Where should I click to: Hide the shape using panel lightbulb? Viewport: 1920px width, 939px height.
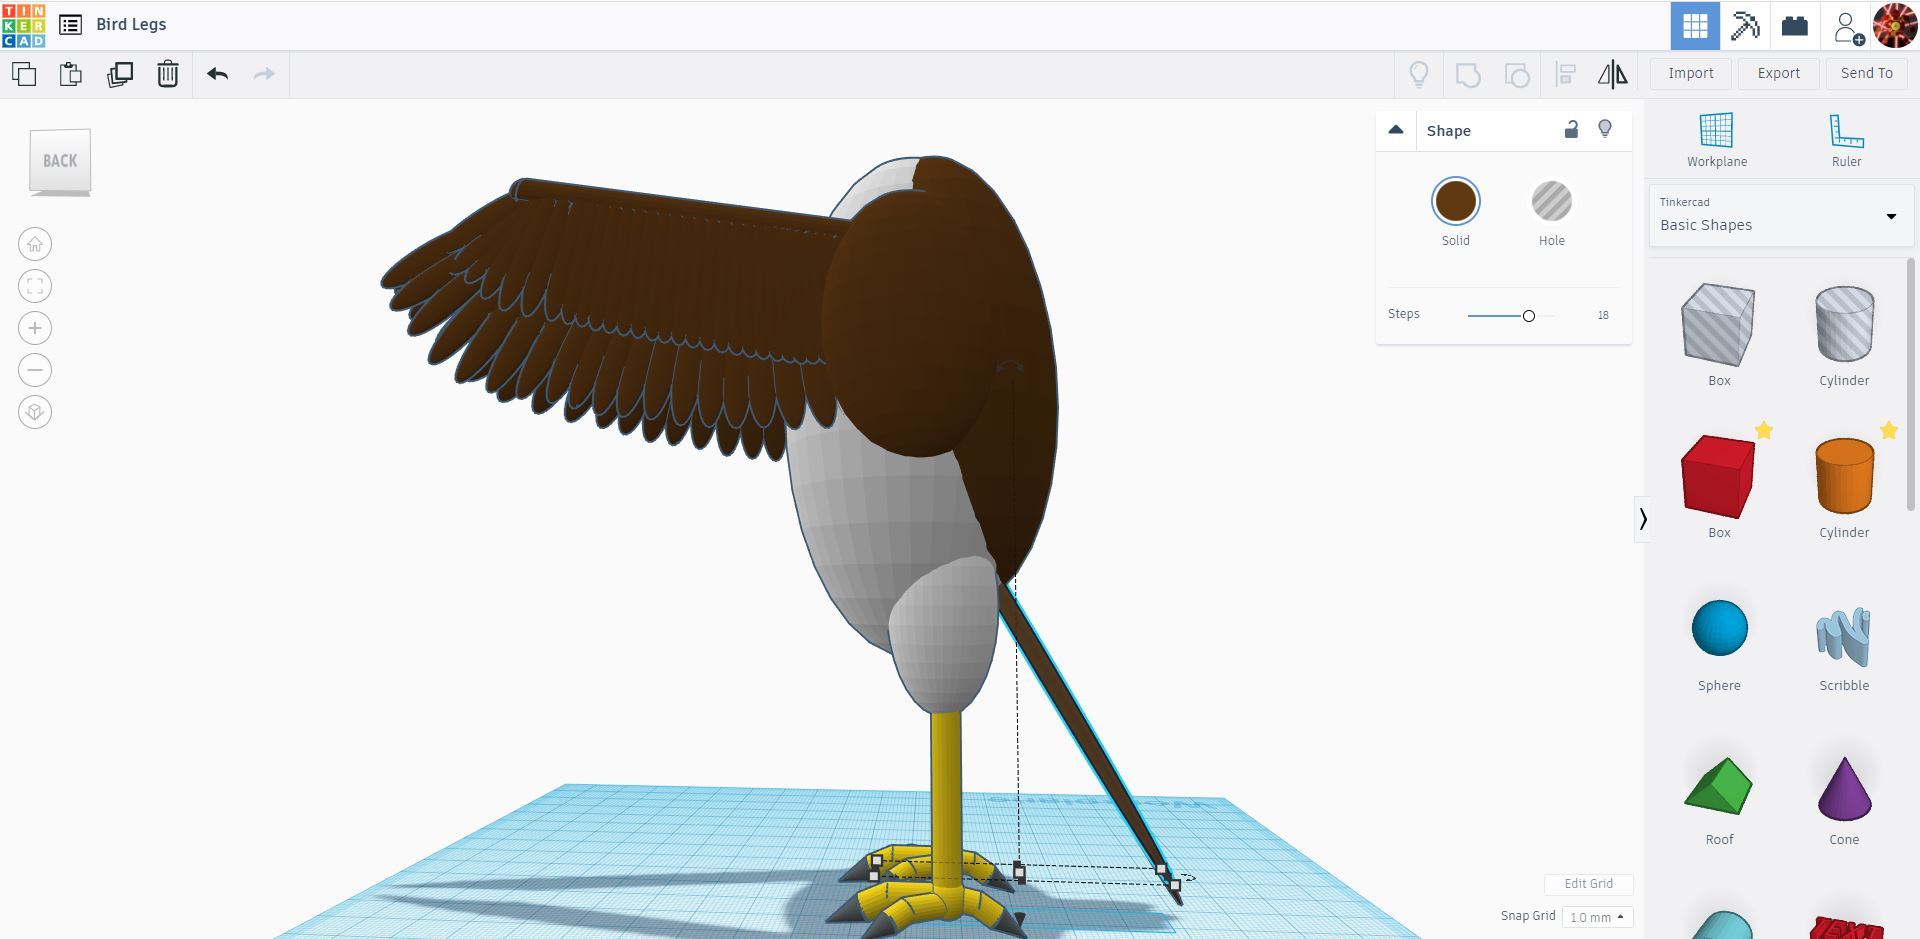(x=1605, y=130)
